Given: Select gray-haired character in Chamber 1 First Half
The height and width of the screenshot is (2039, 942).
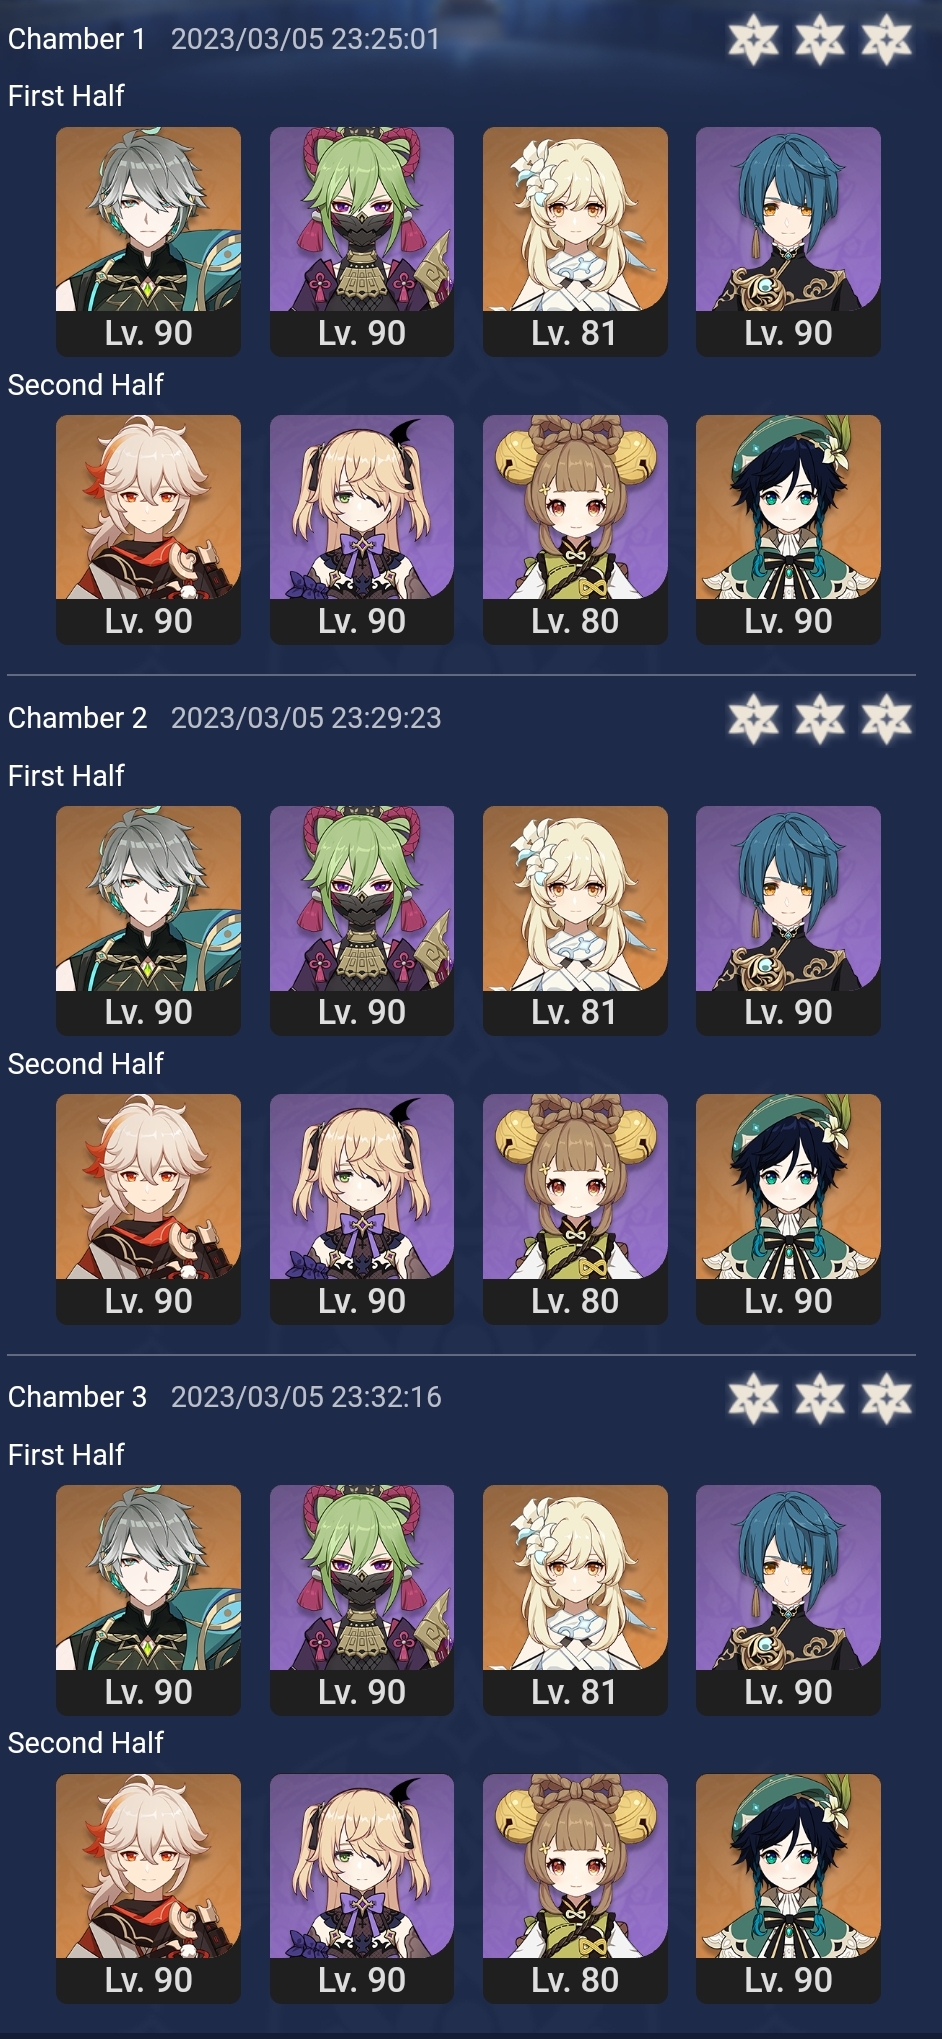Looking at the screenshot, I should point(148,241).
